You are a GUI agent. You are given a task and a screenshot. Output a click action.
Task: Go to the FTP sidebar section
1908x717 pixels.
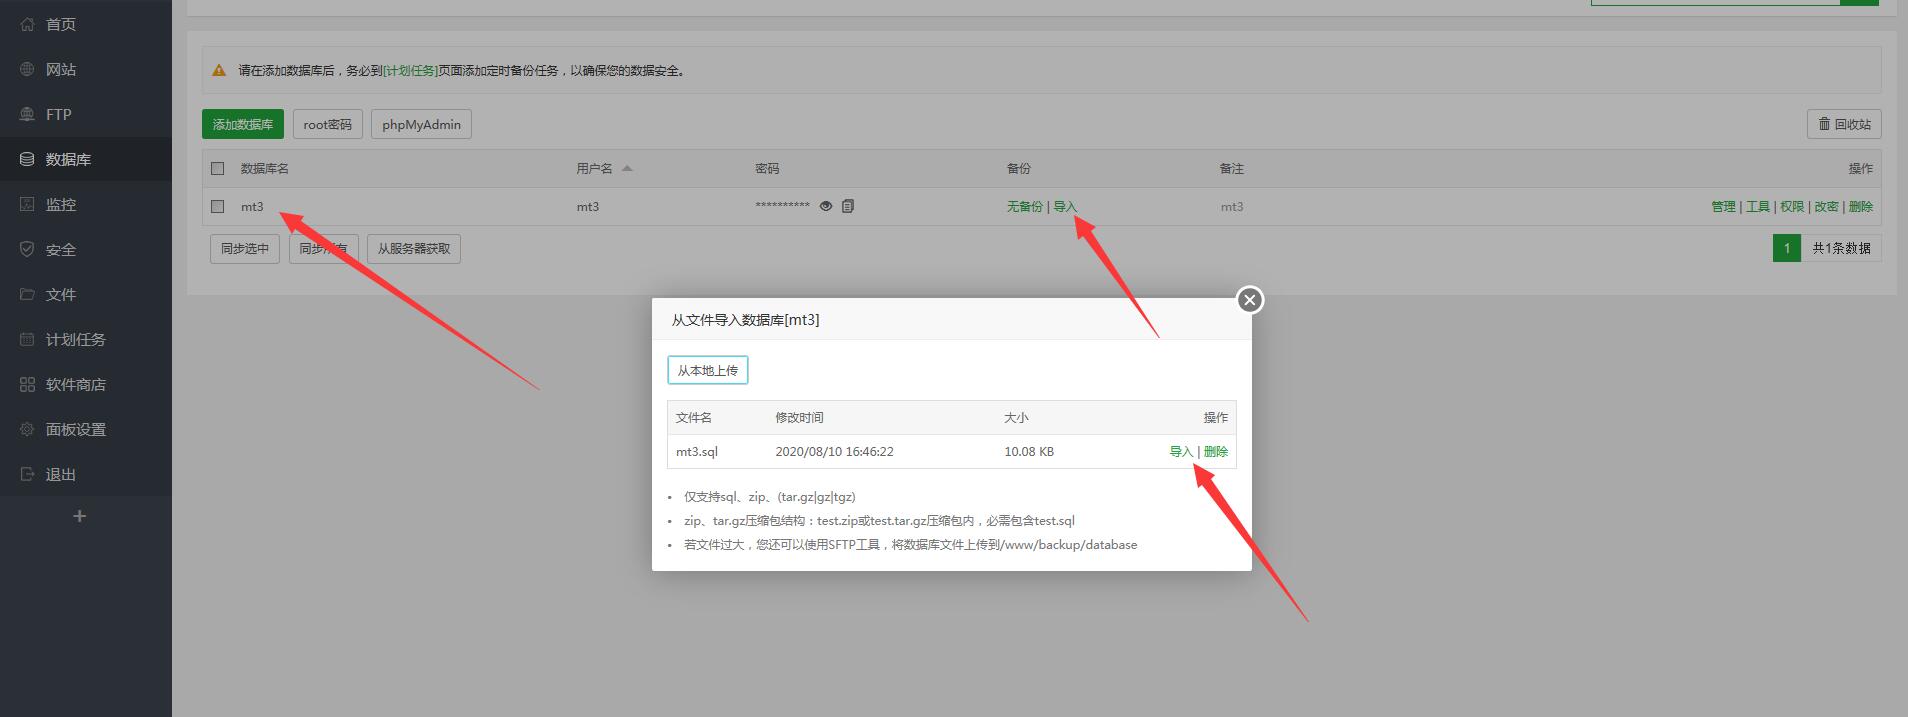58,114
